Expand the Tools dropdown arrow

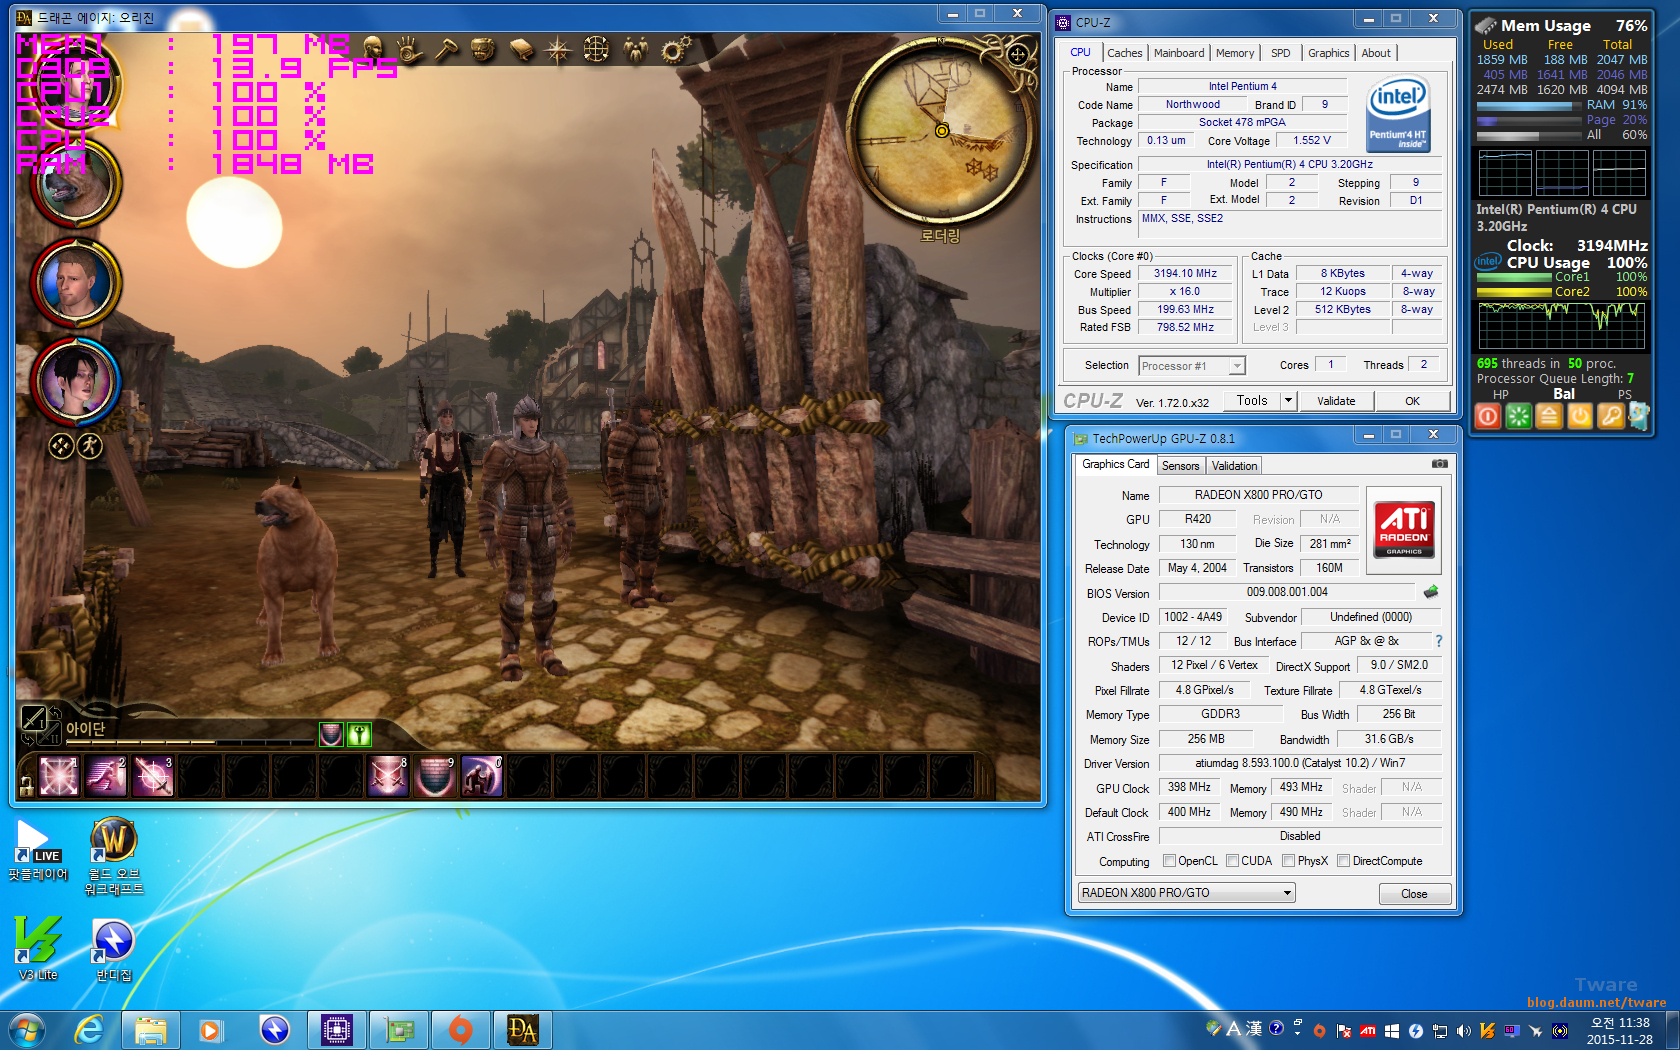click(x=1288, y=401)
